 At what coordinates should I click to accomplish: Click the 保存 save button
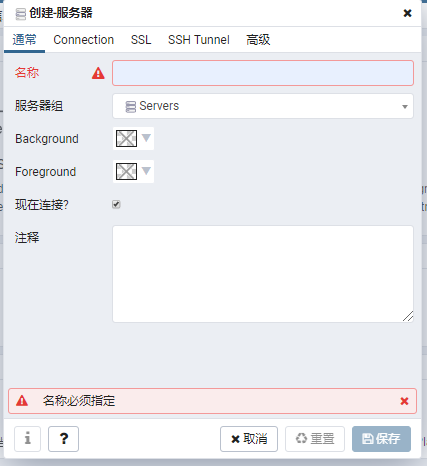[381, 439]
